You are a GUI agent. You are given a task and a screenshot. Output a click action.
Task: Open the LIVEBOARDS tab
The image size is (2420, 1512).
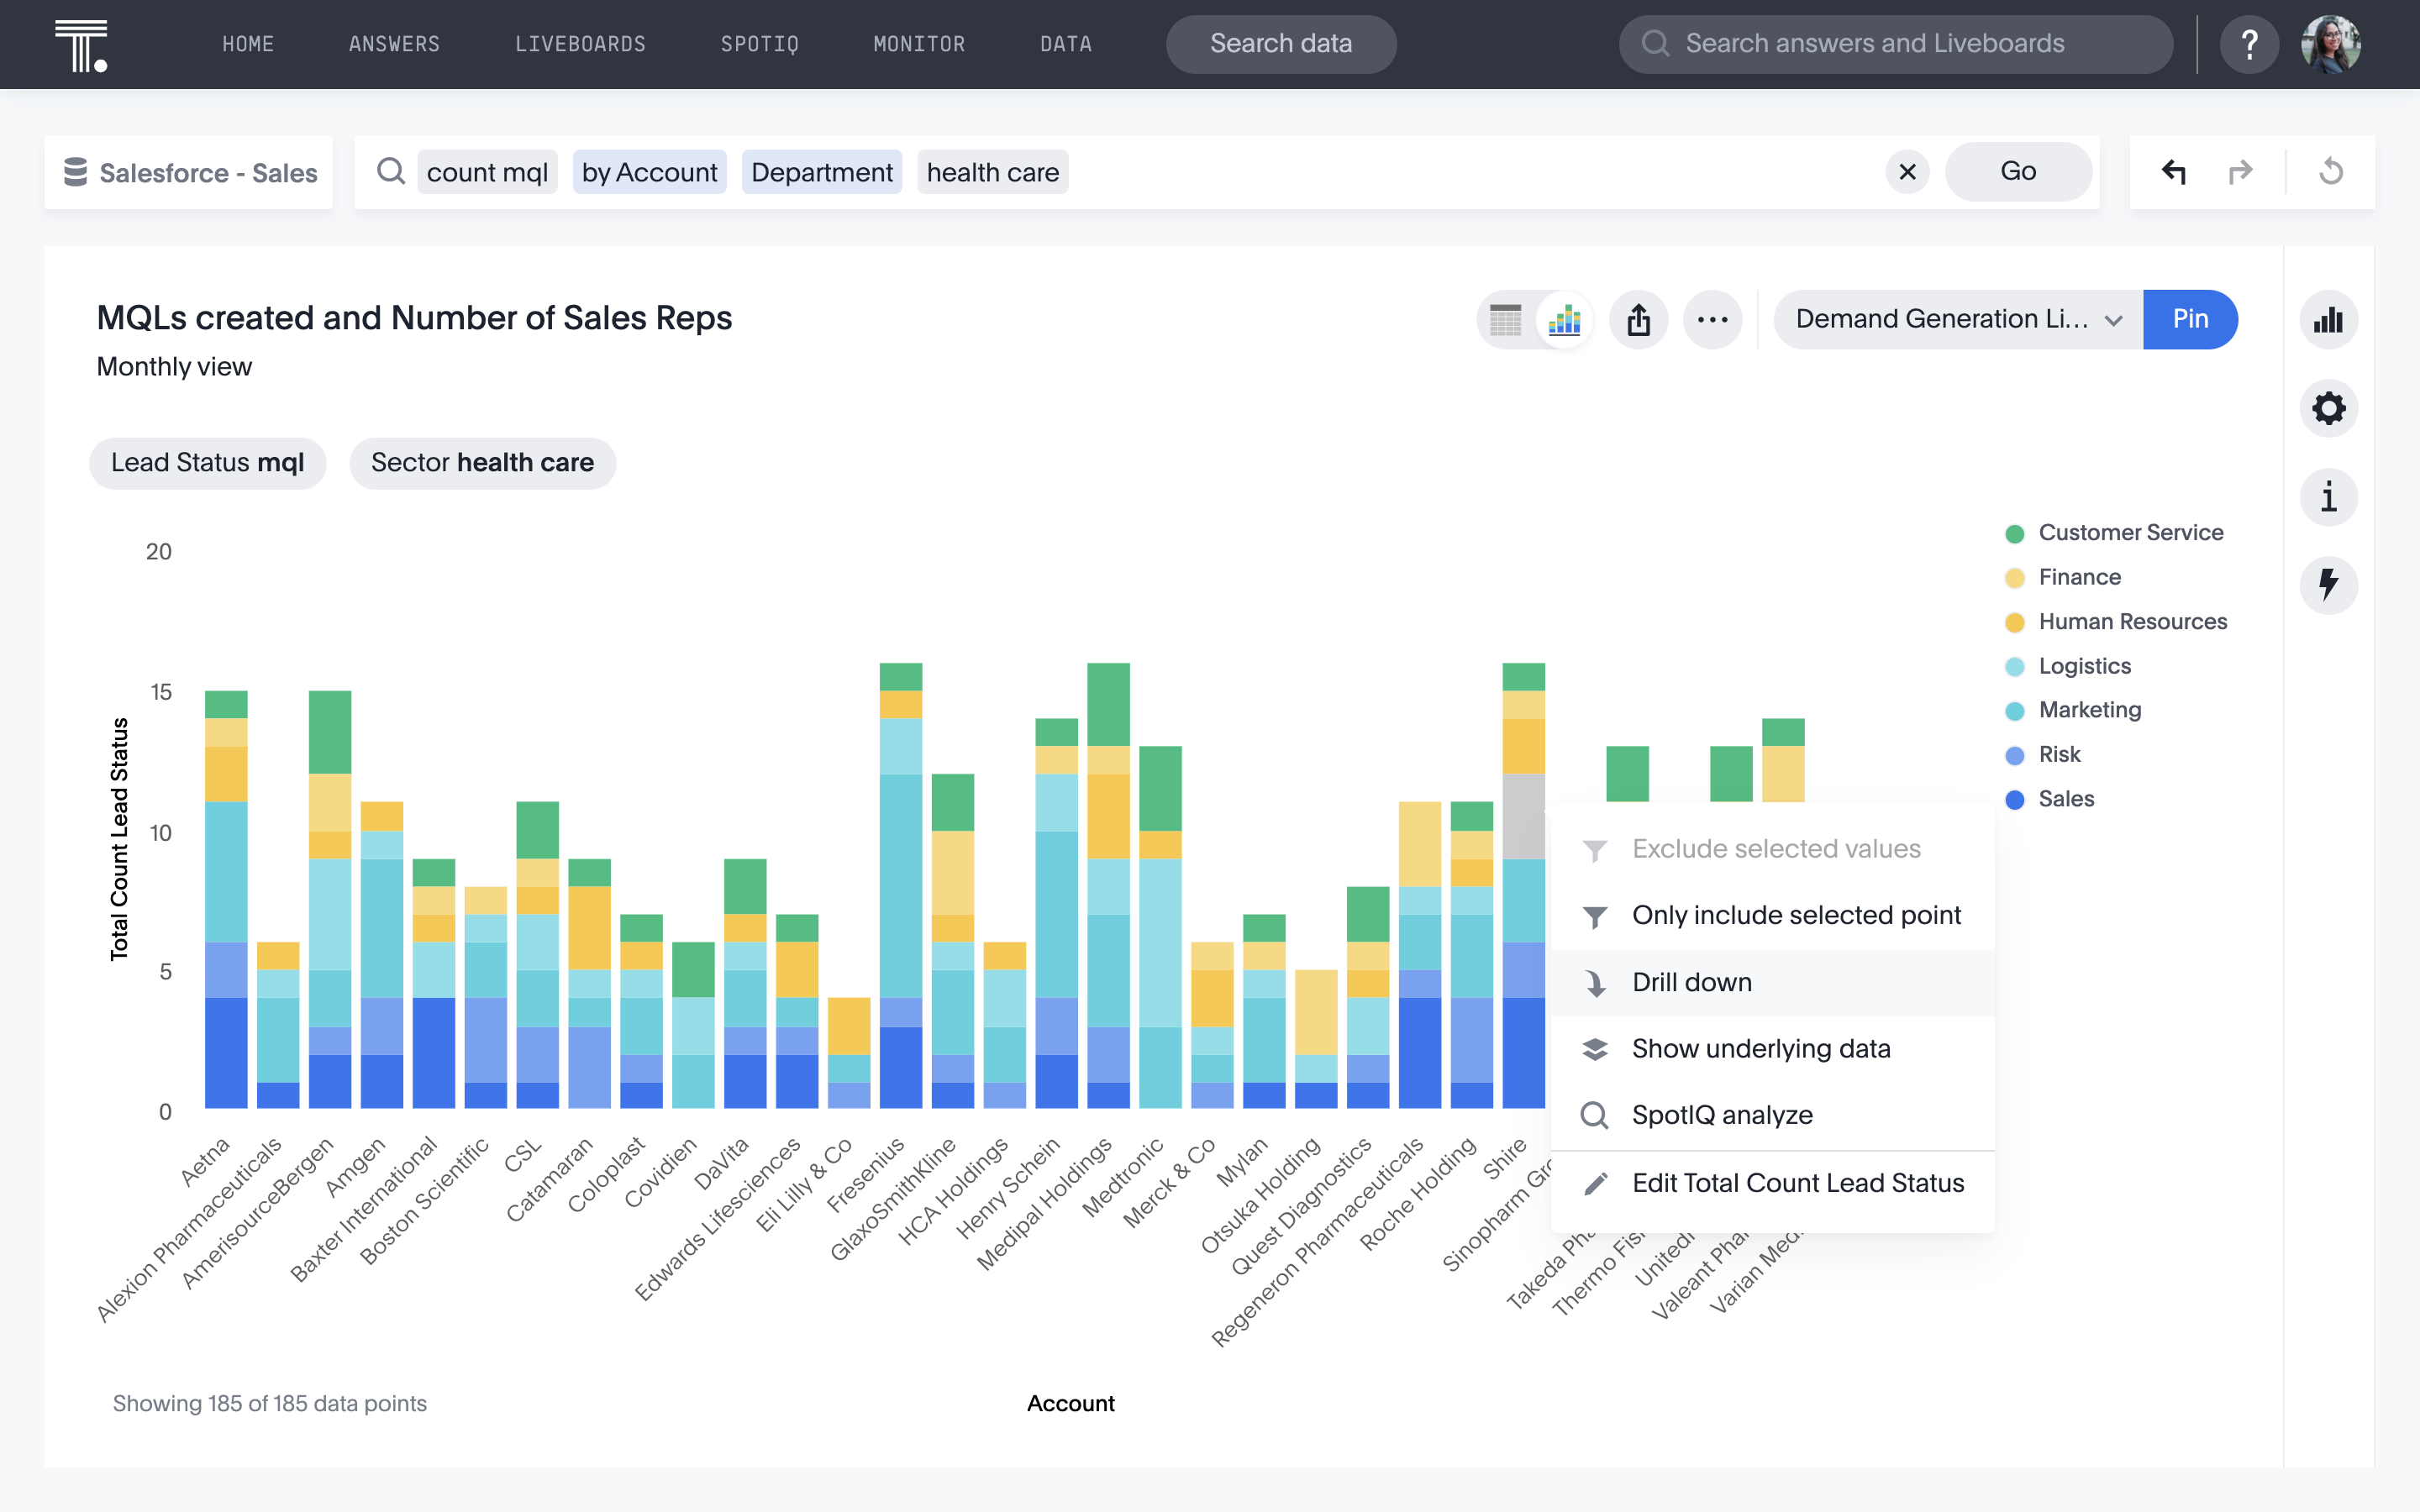coord(580,44)
